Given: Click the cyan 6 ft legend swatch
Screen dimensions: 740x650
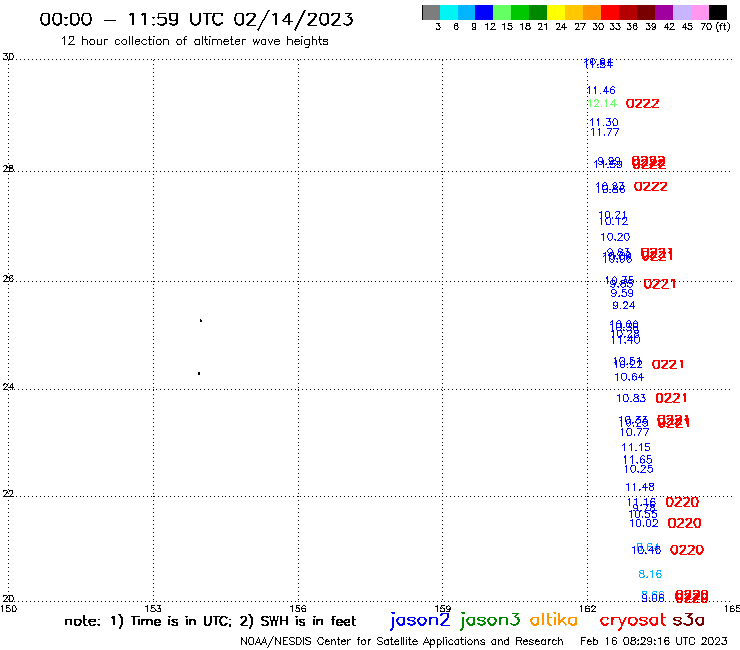Looking at the screenshot, I should (449, 12).
